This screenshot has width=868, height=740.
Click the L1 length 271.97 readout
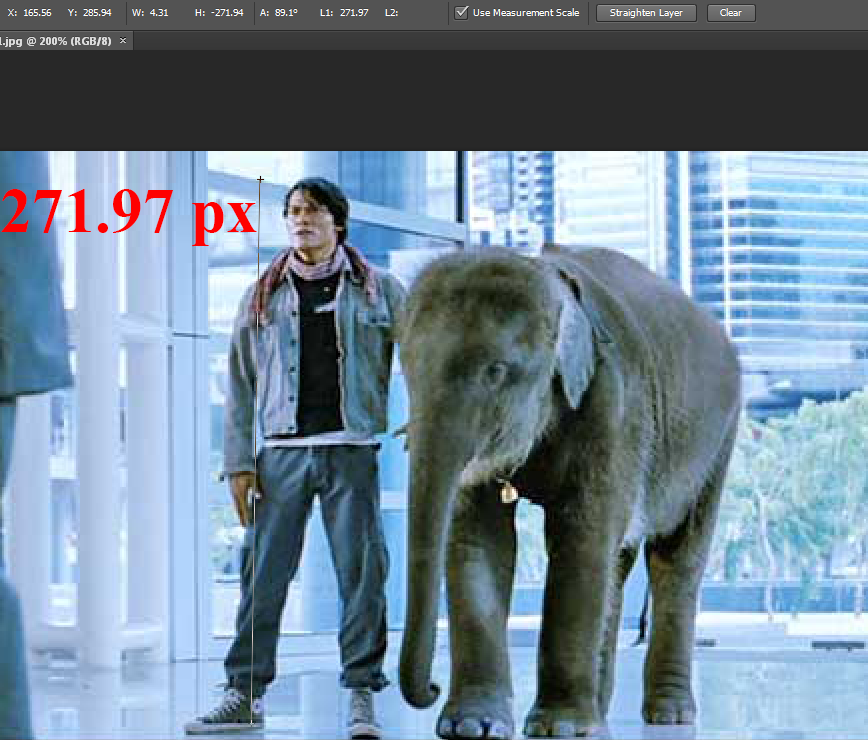[x=354, y=13]
